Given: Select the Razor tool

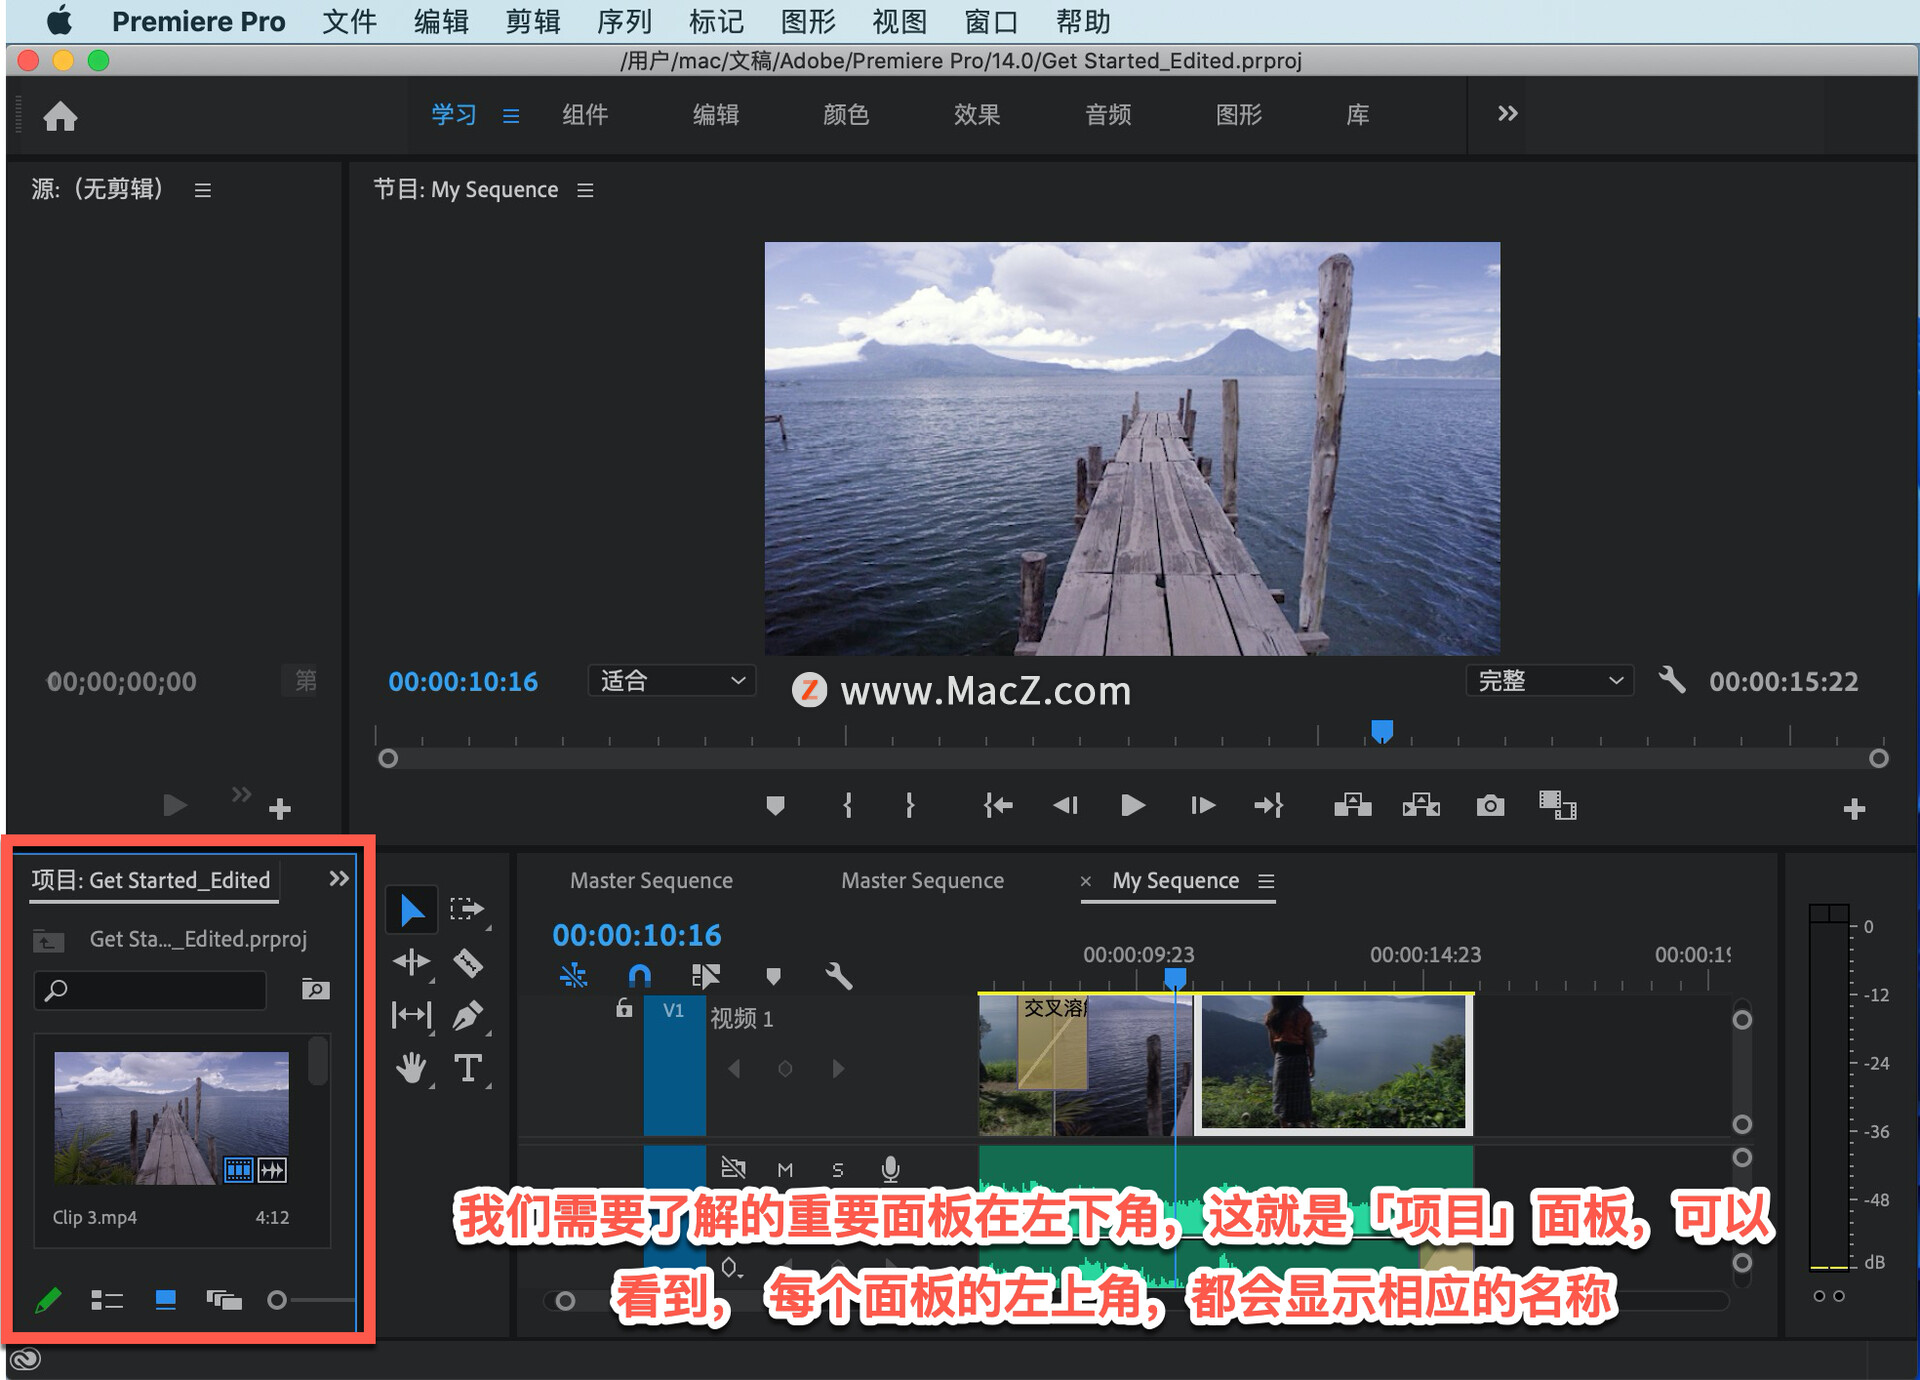Looking at the screenshot, I should point(468,963).
